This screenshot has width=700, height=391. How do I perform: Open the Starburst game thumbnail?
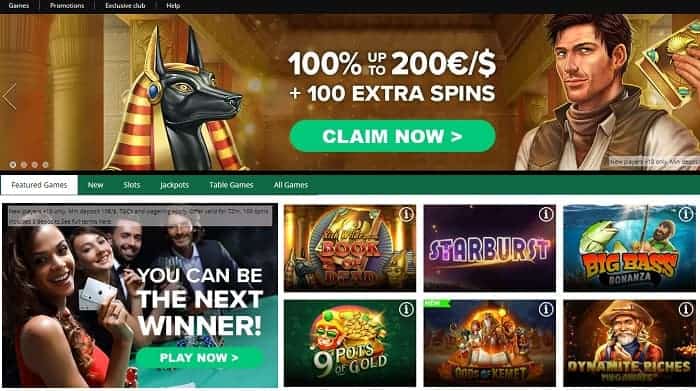(490, 248)
